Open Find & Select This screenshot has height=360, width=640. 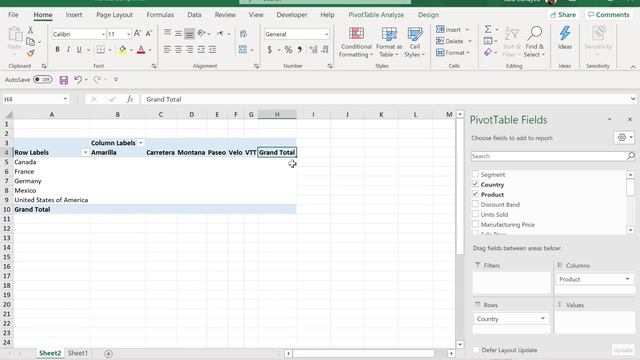click(x=534, y=42)
